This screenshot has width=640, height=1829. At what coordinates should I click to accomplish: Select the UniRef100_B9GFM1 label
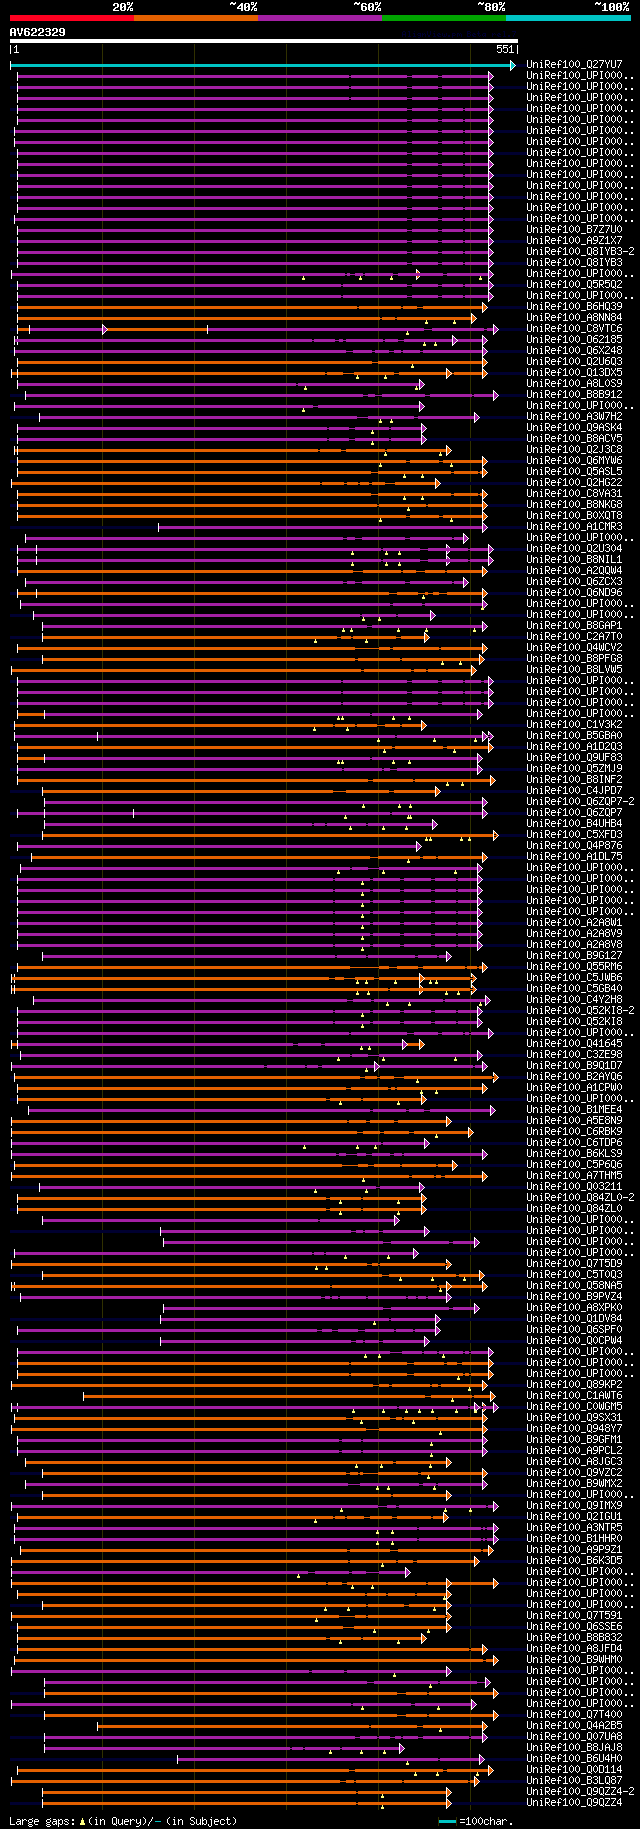coord(574,1439)
